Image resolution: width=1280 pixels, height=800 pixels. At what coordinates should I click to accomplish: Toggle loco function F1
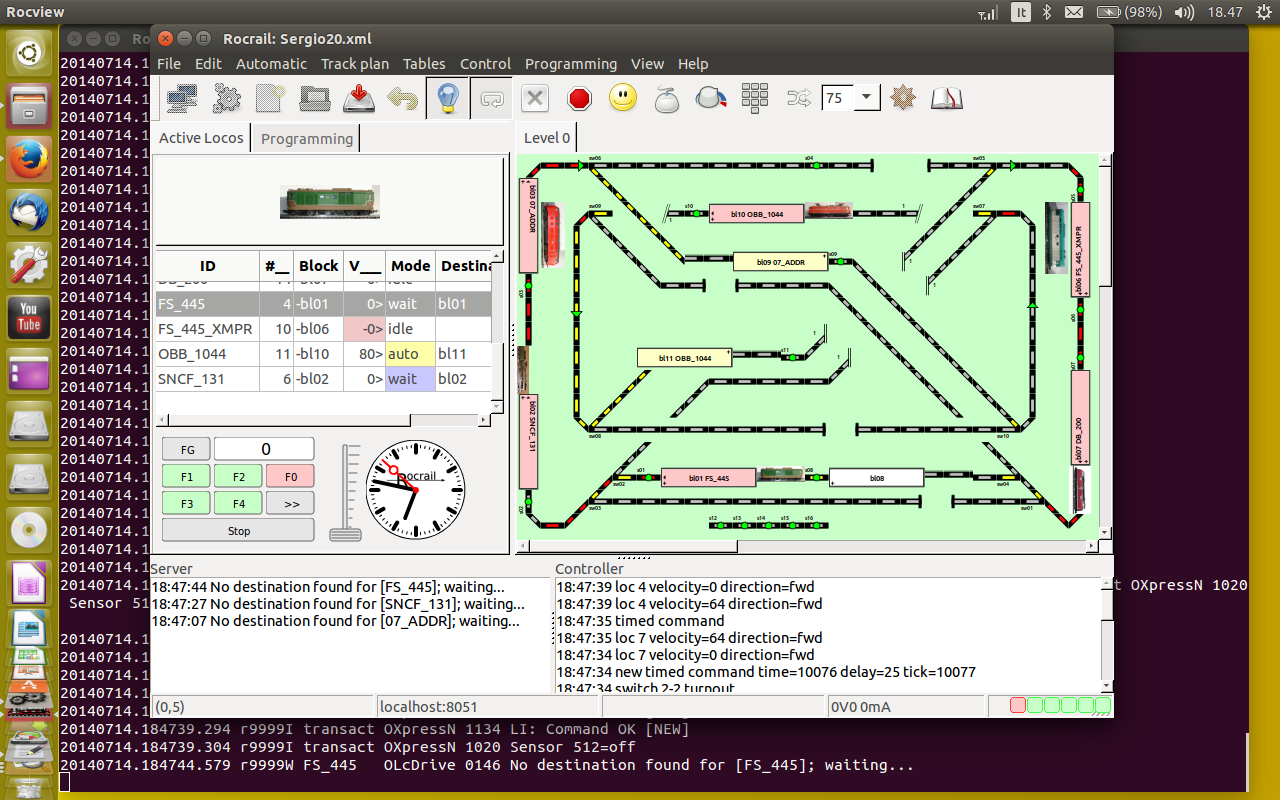[187, 476]
